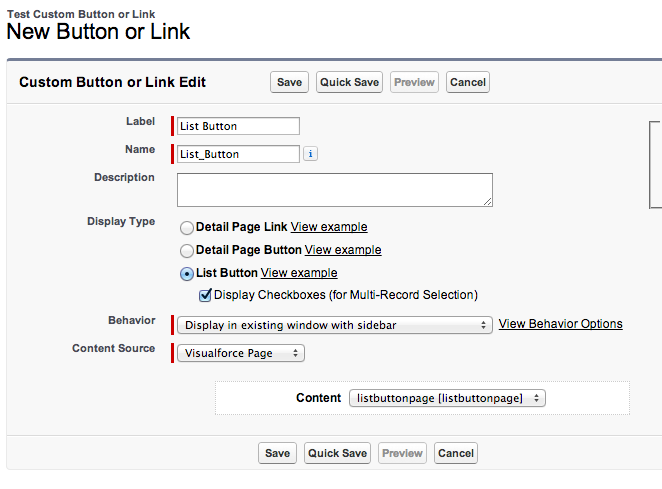The height and width of the screenshot is (489, 662).
Task: Open the Behavior dropdown
Action: [335, 325]
